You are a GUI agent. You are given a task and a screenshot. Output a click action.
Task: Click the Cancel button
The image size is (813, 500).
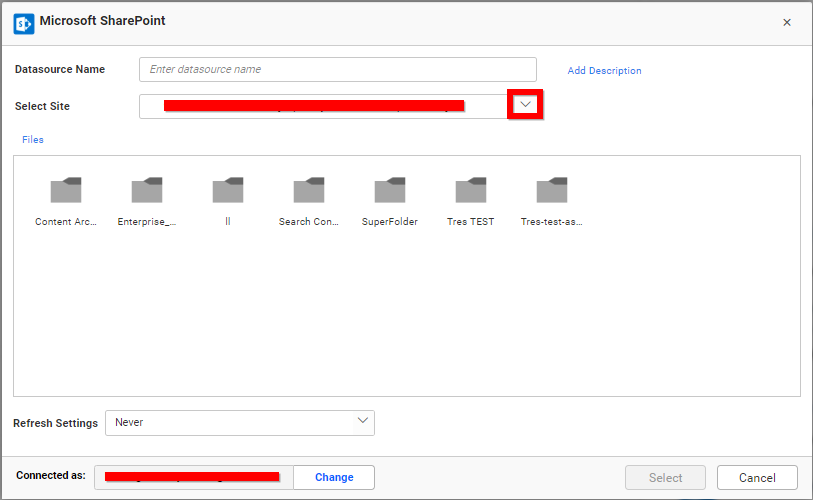pos(757,478)
